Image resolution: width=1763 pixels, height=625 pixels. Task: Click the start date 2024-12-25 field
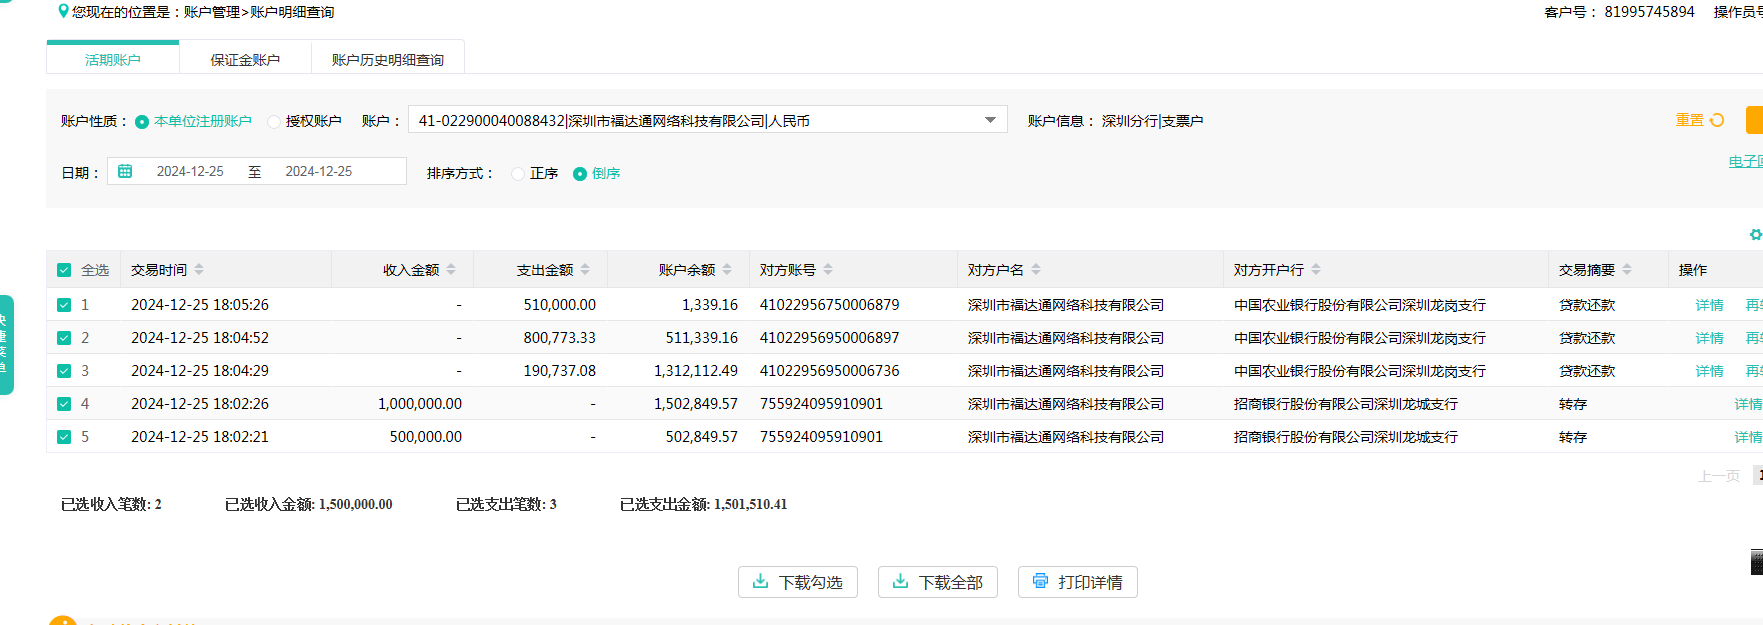(x=190, y=171)
